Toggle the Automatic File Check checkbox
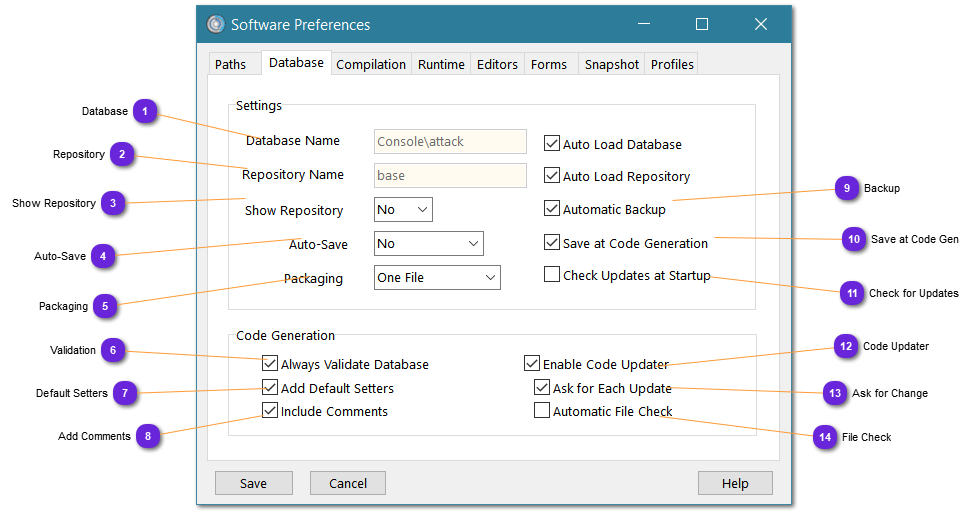975x514 pixels. click(542, 411)
